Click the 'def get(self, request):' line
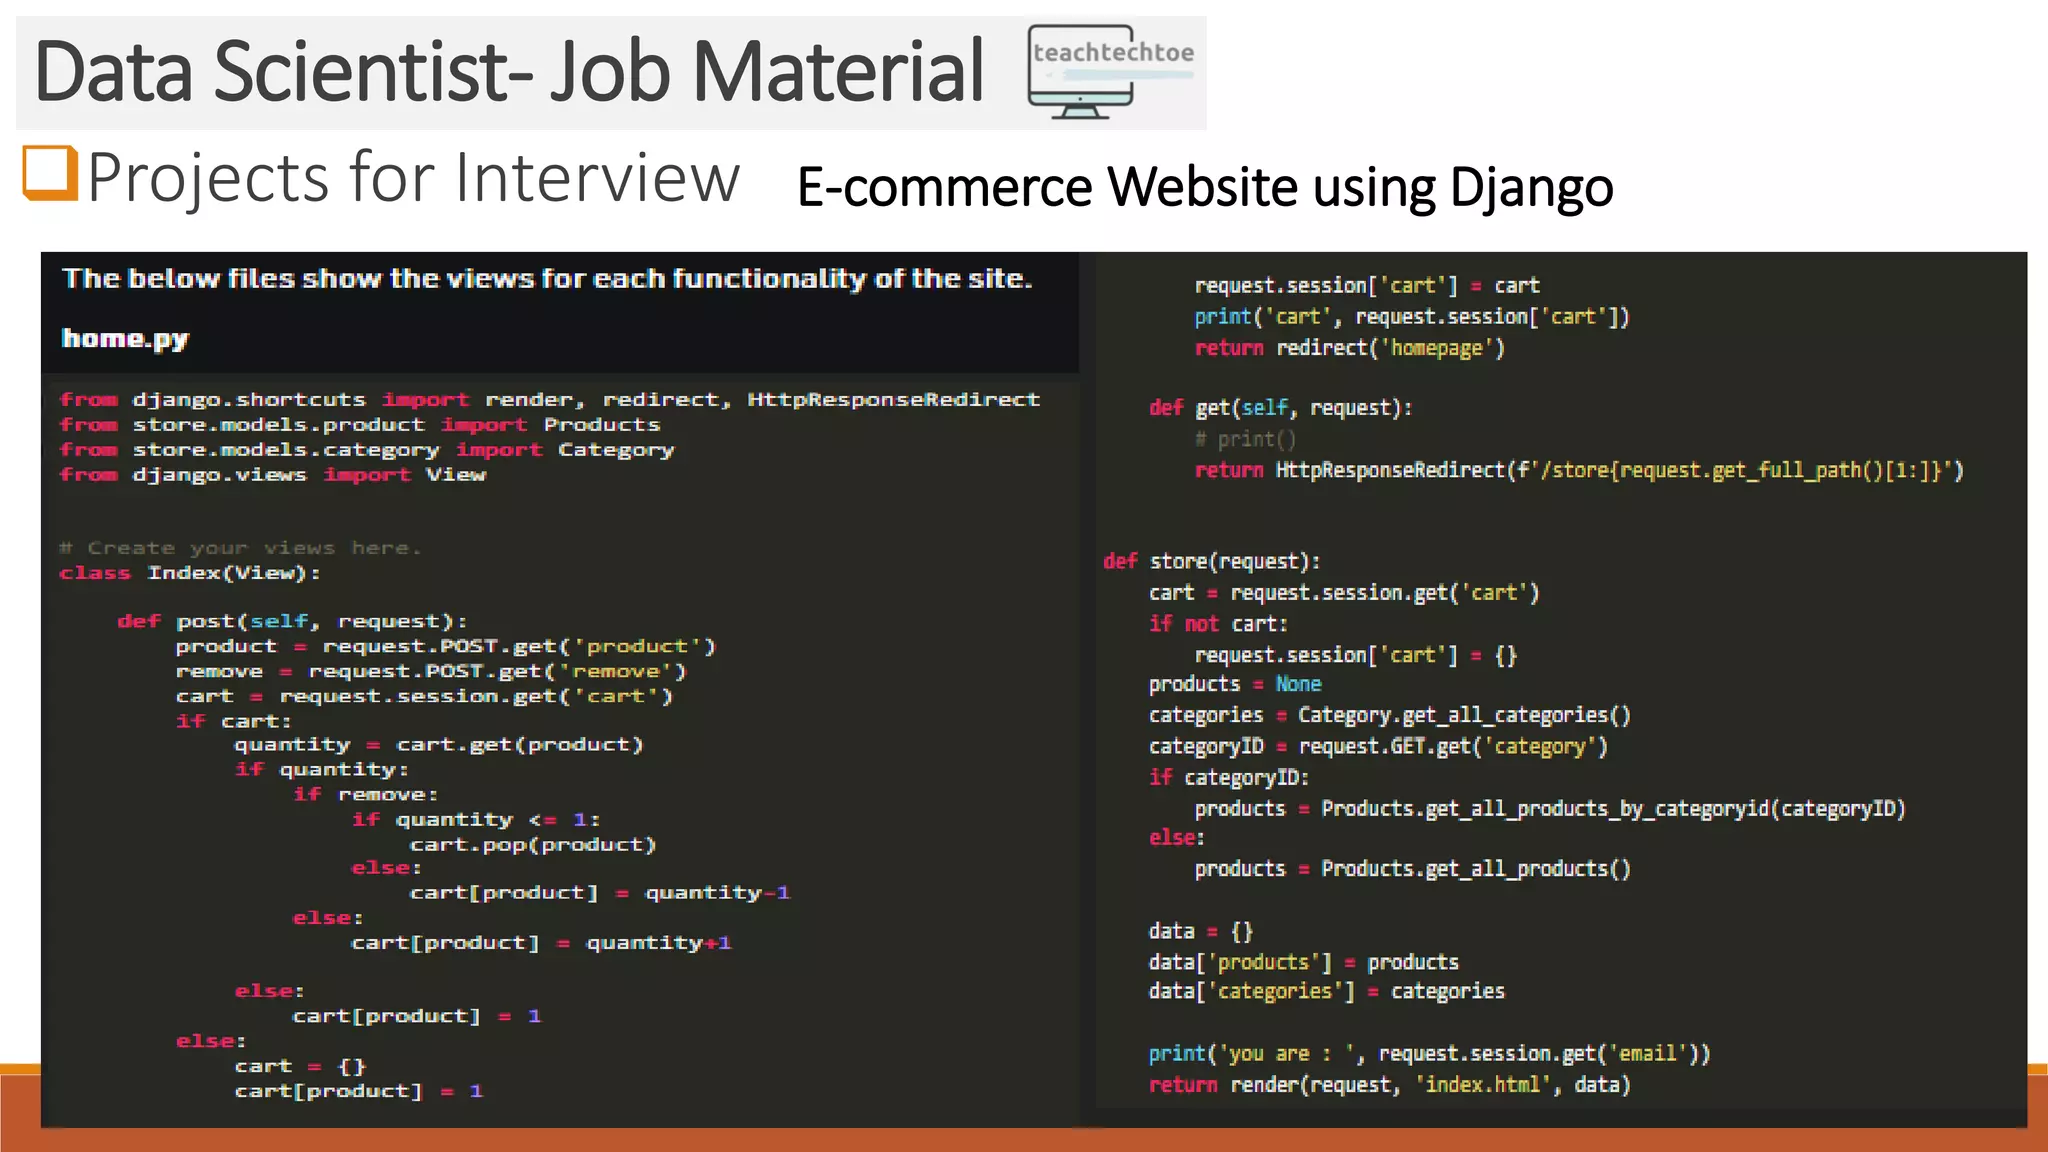This screenshot has width=2048, height=1152. (1281, 408)
